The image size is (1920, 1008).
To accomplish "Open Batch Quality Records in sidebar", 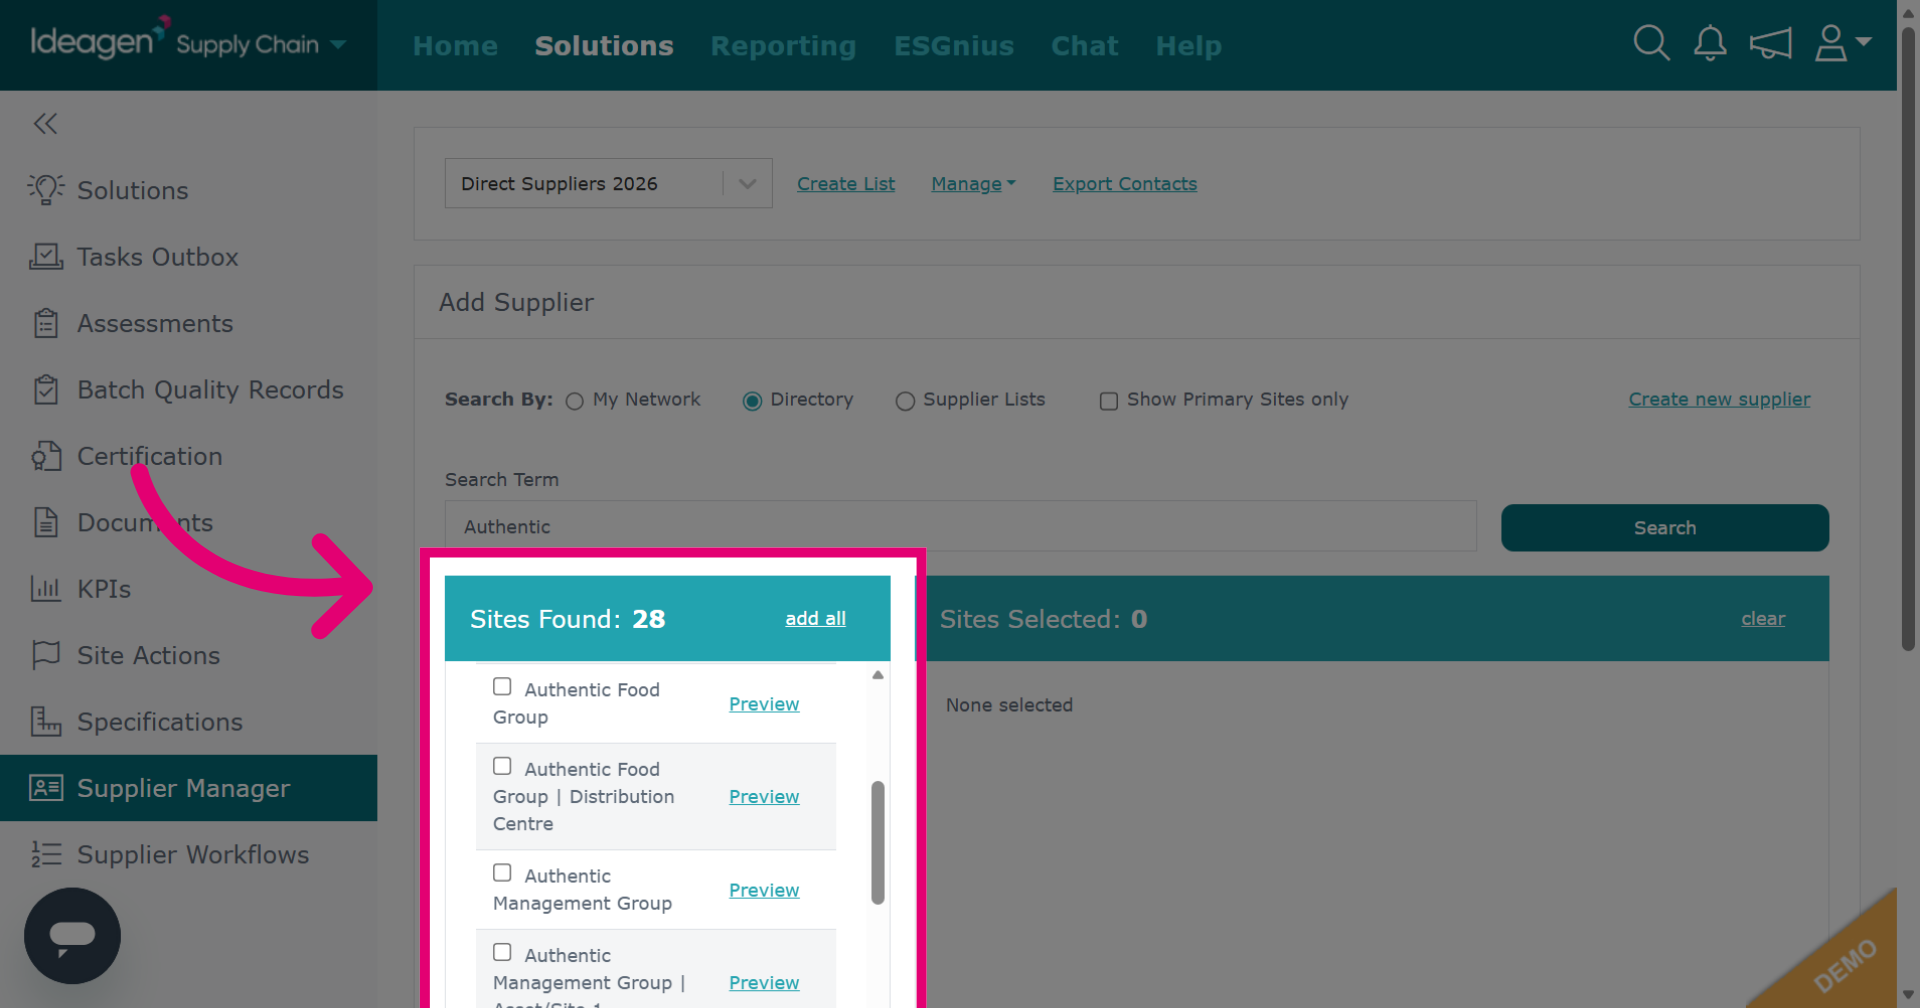I will 210,390.
